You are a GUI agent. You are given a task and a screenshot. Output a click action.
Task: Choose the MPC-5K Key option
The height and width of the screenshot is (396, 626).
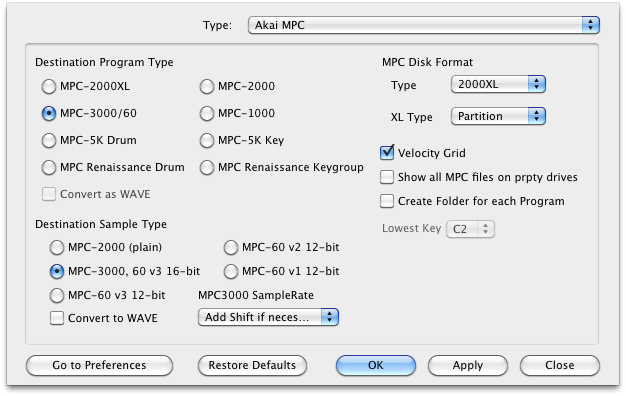tap(207, 140)
